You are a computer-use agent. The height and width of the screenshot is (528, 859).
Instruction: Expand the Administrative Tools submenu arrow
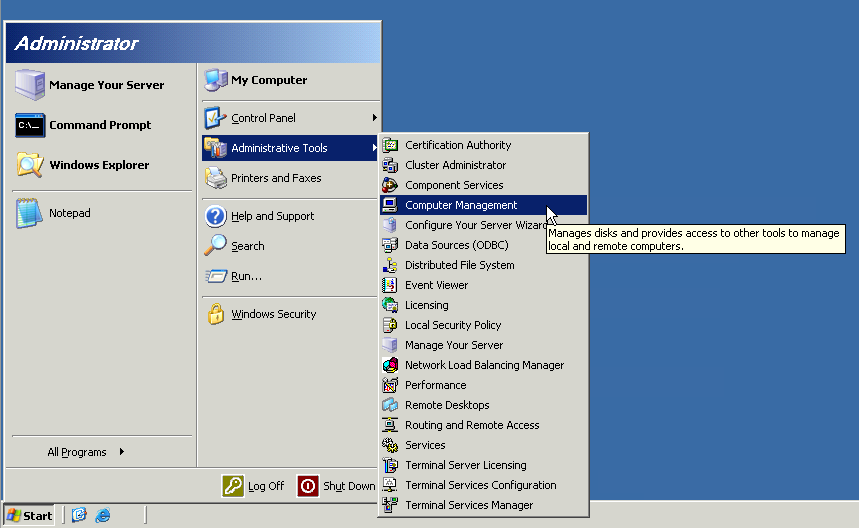(x=374, y=147)
